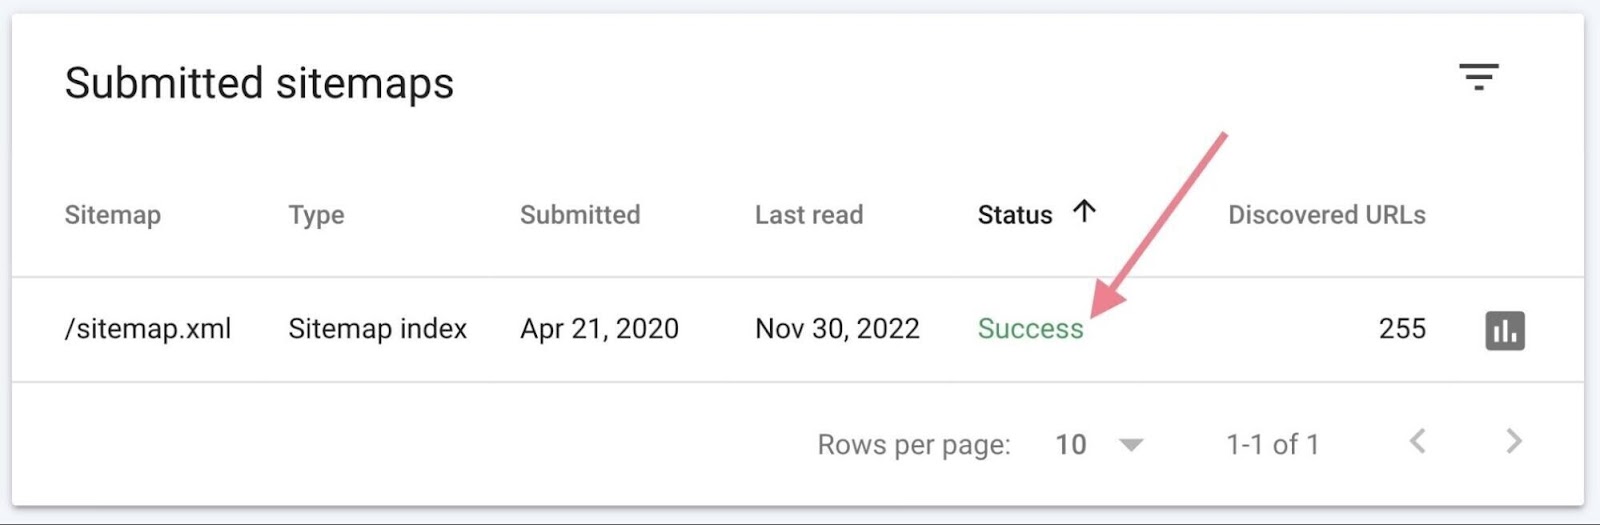The width and height of the screenshot is (1600, 525).
Task: Go to the previous page arrow
Action: (x=1417, y=442)
